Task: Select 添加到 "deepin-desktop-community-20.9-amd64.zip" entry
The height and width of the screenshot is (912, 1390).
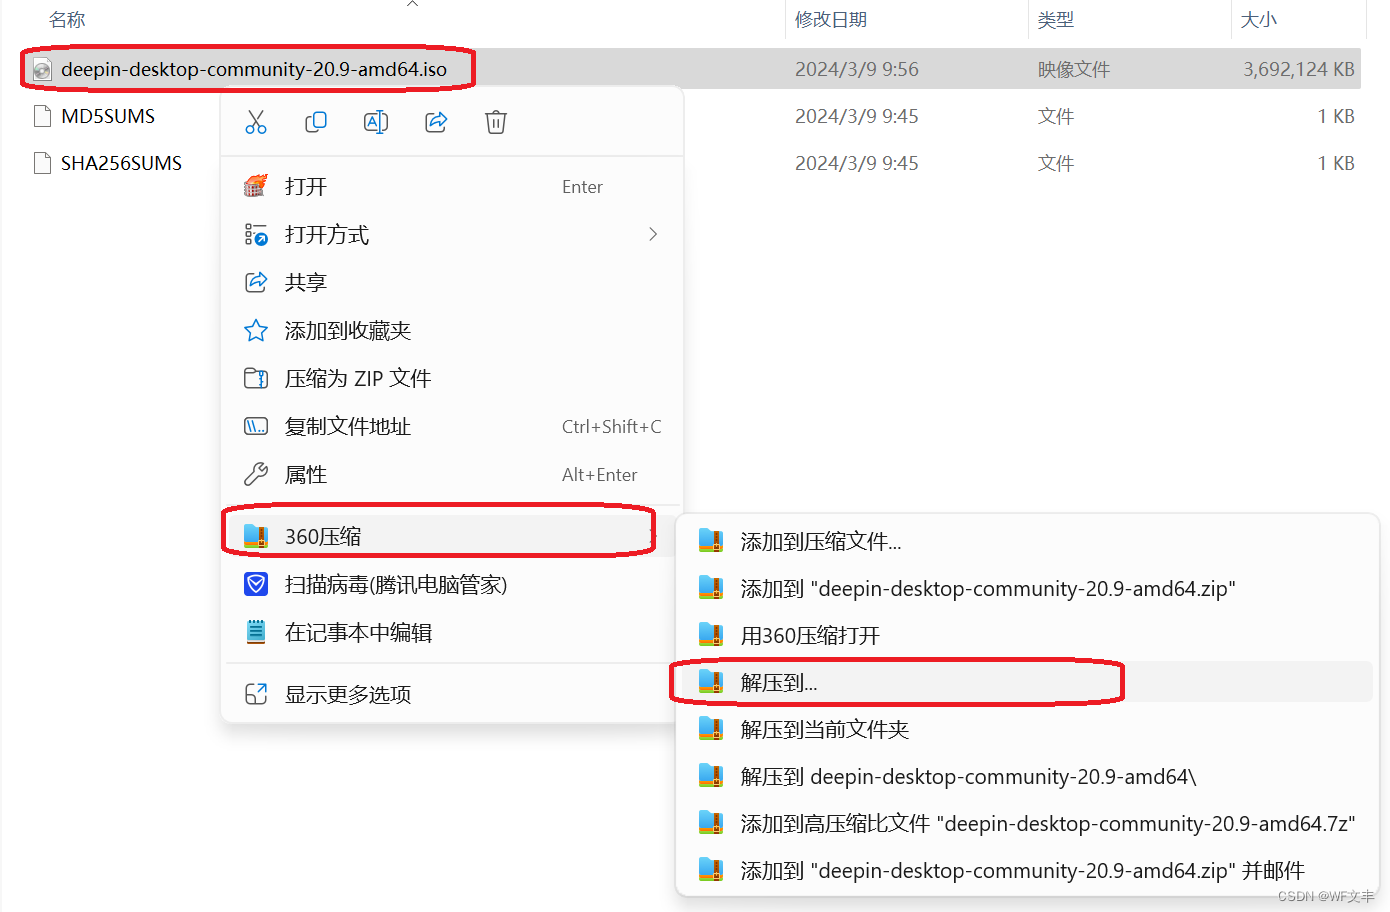Action: [x=1027, y=589]
